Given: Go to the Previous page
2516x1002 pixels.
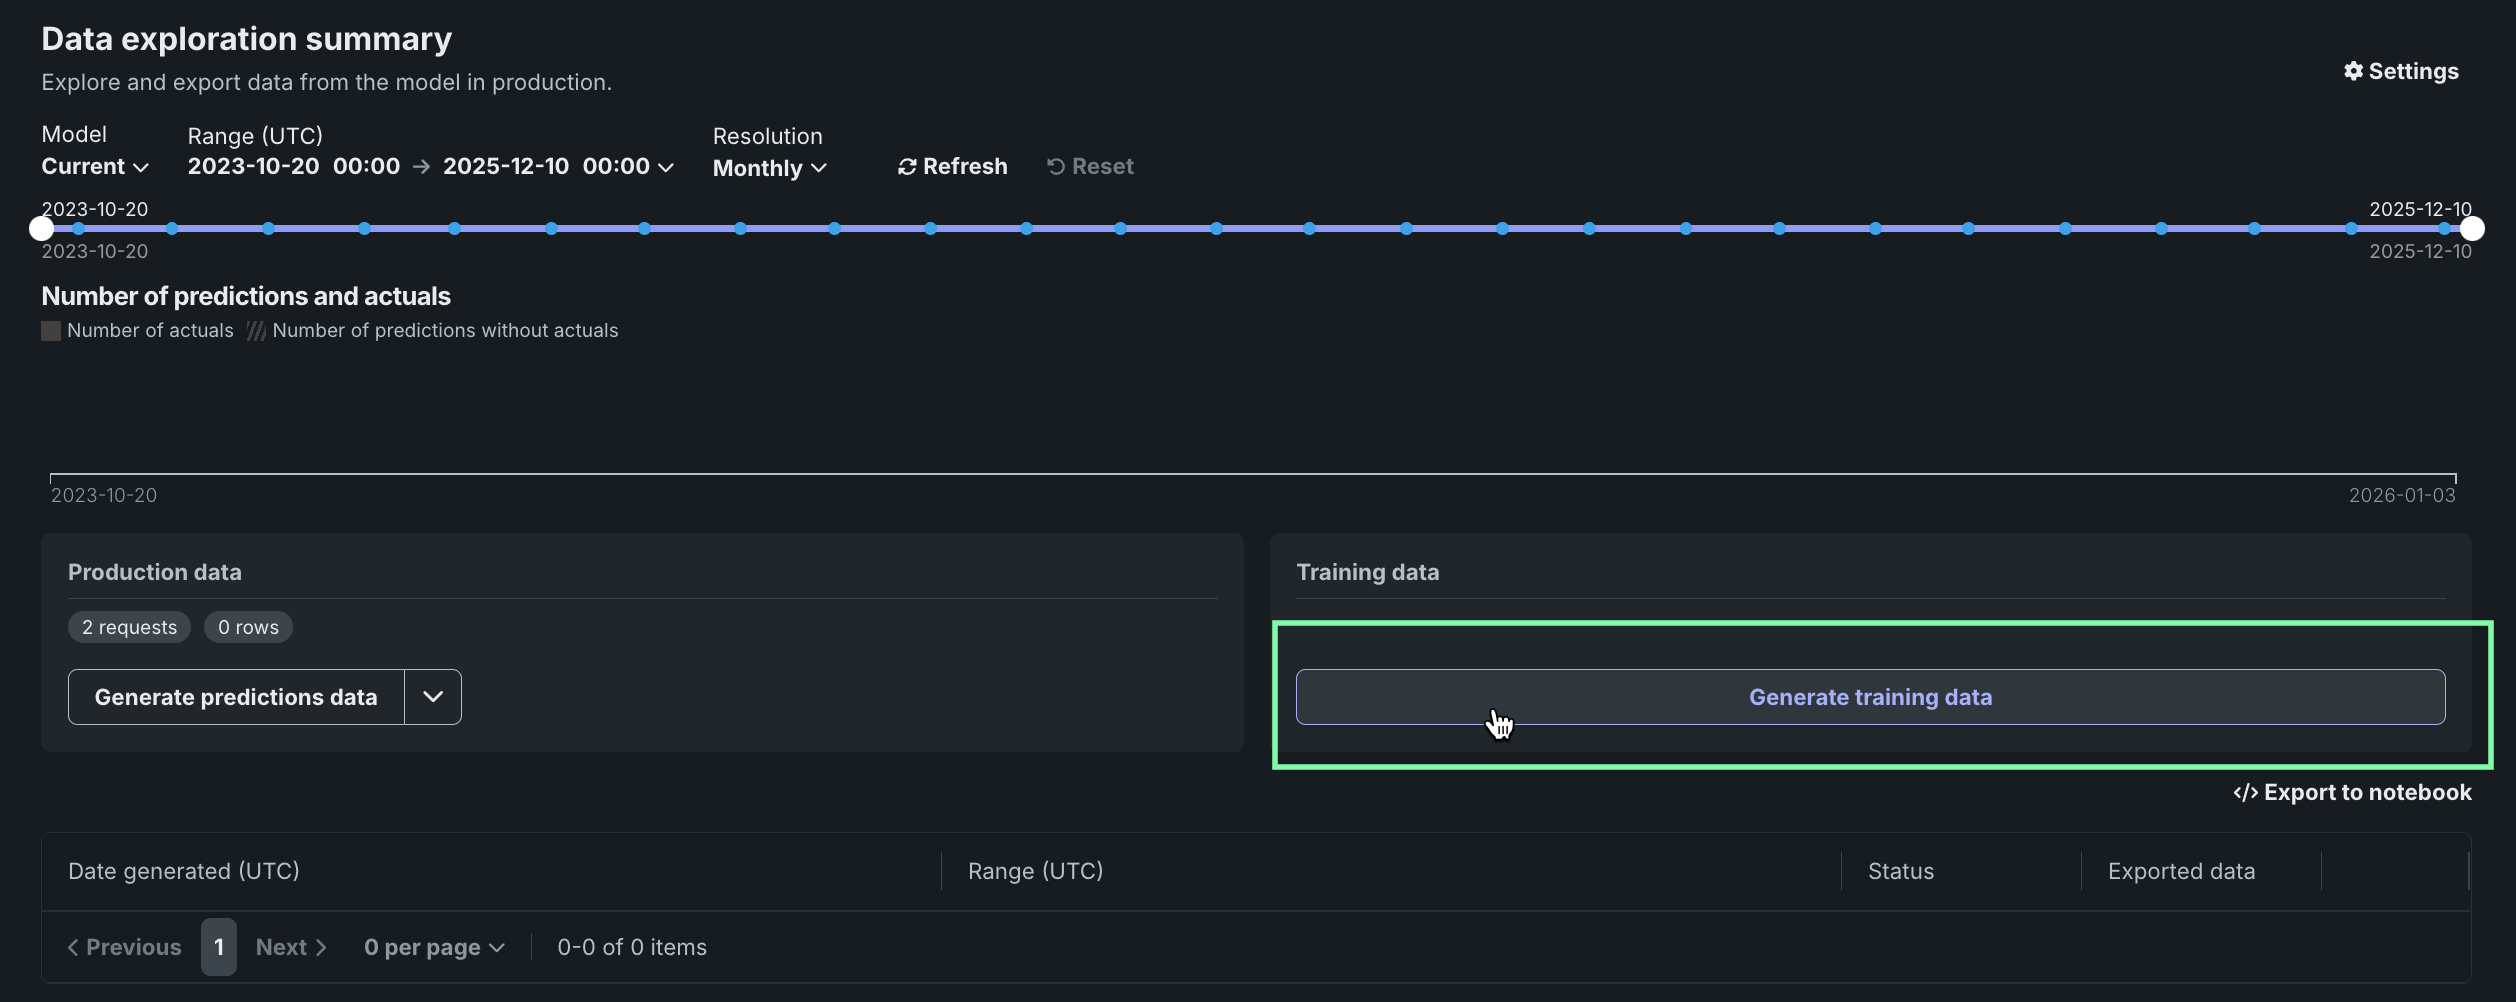Looking at the screenshot, I should pyautogui.click(x=124, y=947).
